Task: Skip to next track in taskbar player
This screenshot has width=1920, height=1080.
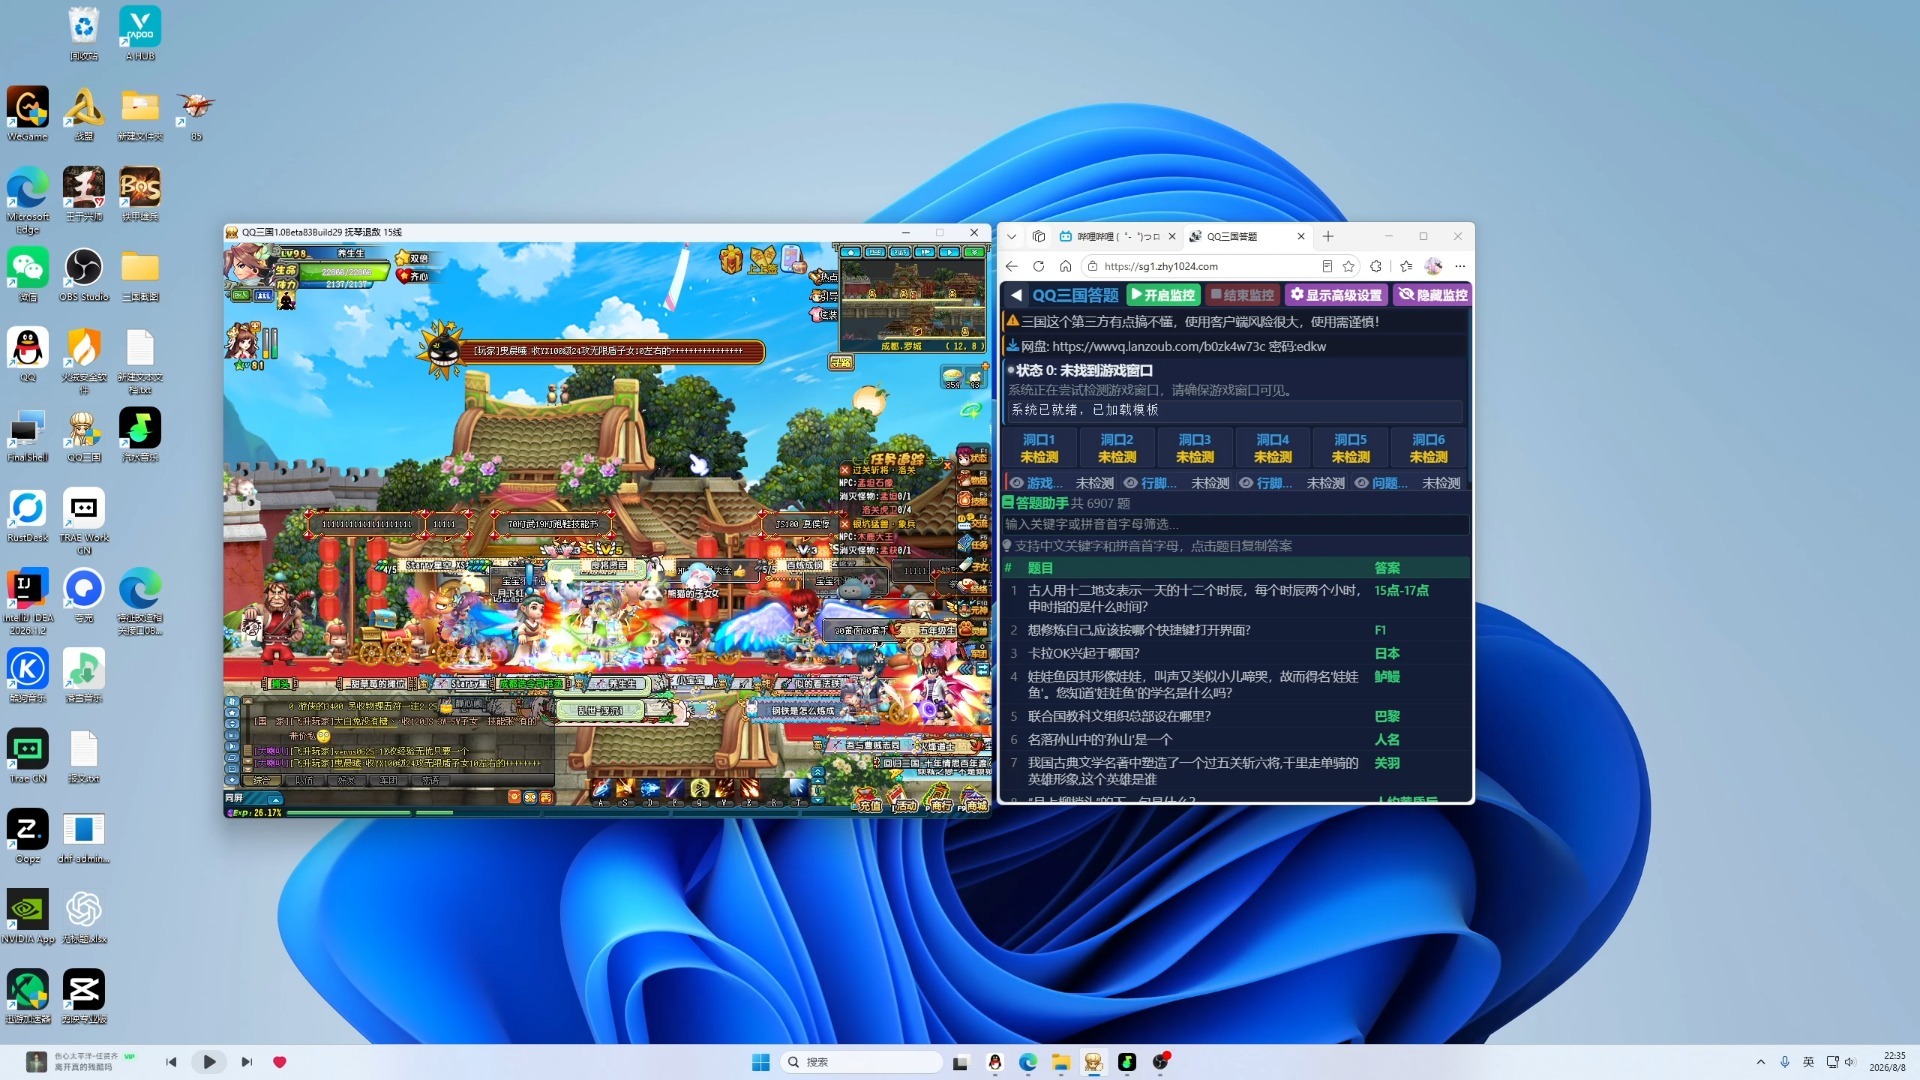Action: point(246,1062)
